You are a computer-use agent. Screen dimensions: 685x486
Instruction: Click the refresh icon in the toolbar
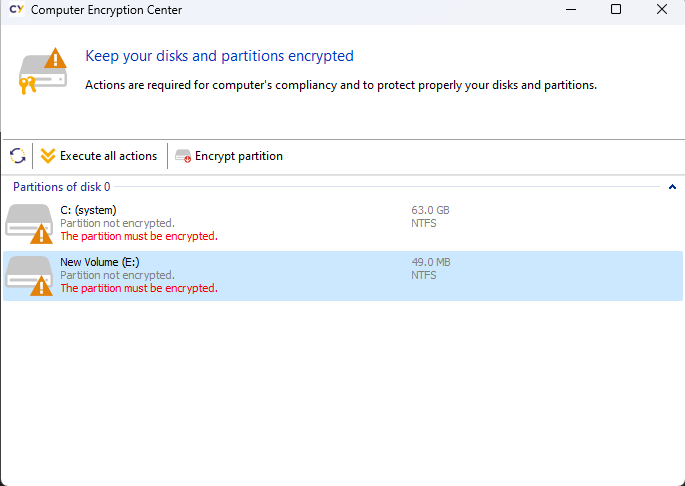click(17, 156)
